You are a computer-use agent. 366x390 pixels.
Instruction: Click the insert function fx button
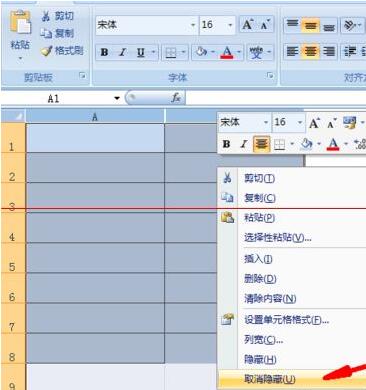pos(176,98)
